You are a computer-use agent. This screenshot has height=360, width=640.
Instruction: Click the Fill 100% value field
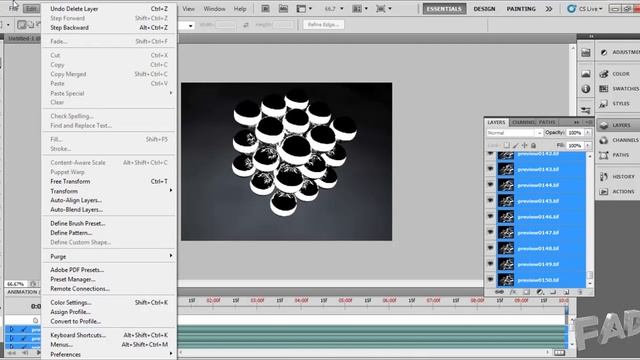(x=575, y=146)
